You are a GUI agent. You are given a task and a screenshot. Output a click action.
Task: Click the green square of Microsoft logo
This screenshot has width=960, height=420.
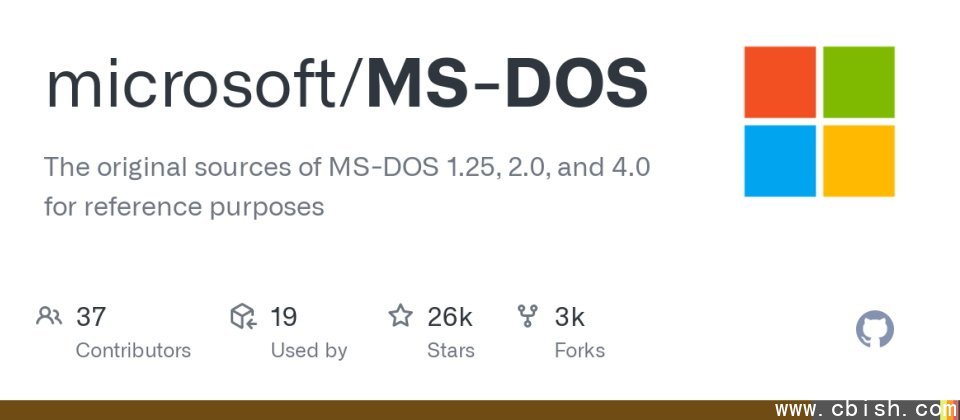858,82
